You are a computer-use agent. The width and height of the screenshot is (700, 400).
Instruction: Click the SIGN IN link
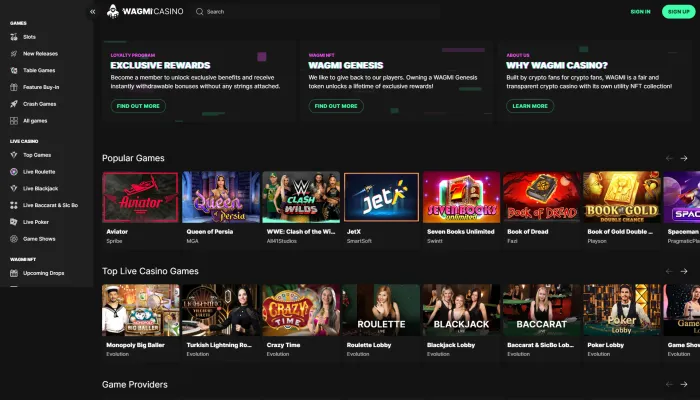[640, 12]
